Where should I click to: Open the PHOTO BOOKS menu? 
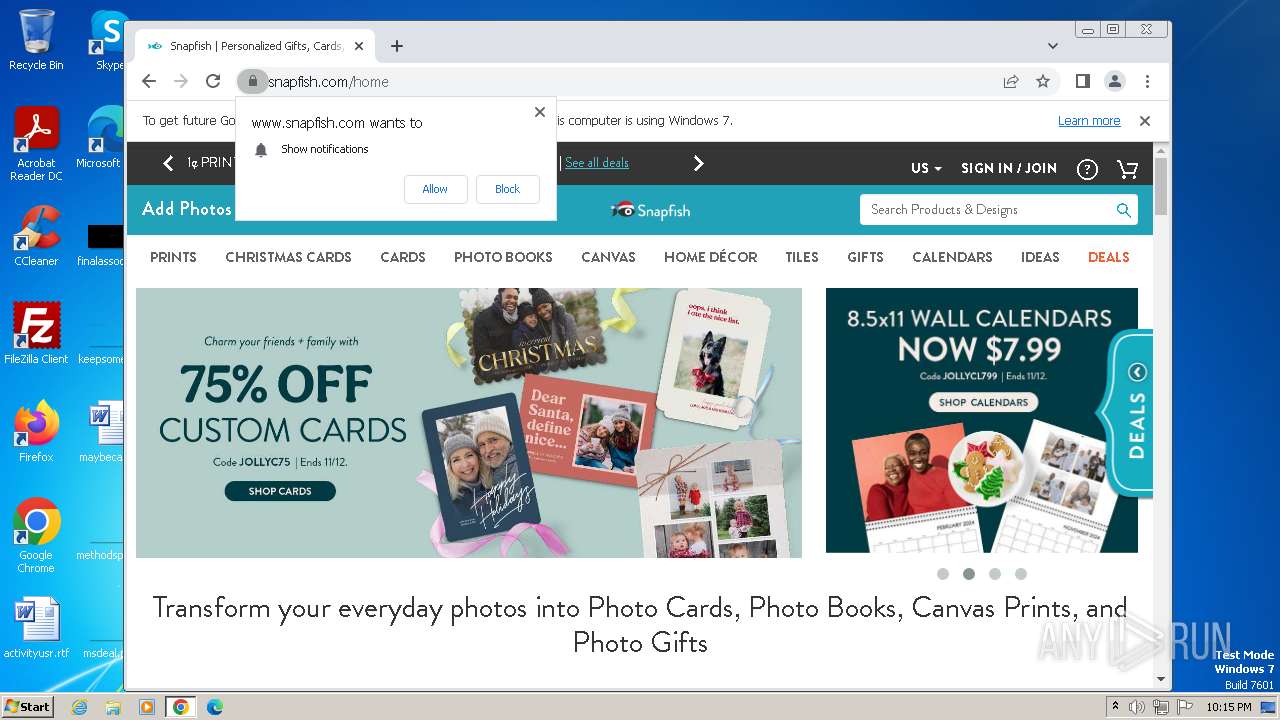(503, 257)
